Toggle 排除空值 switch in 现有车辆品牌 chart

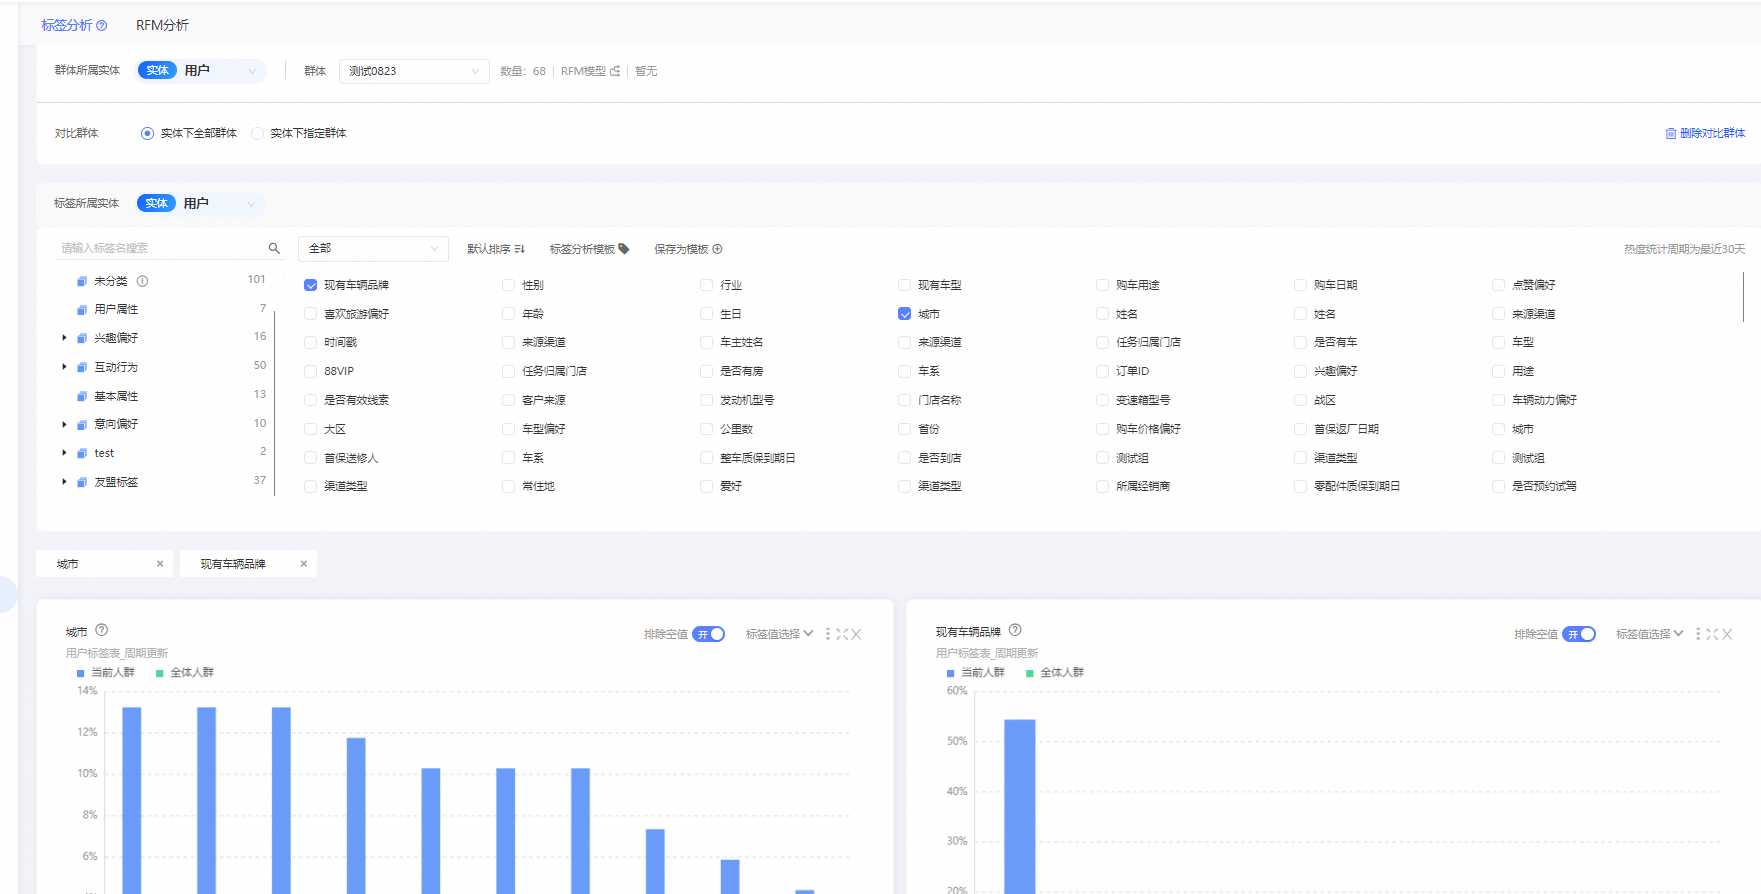coord(1579,634)
